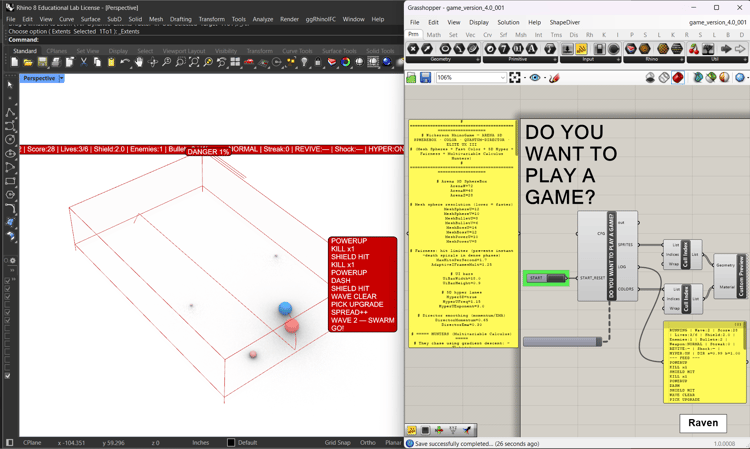The width and height of the screenshot is (750, 449).
Task: Click the lightbulb Hide/Show icon in Rhino
Action: (304, 62)
